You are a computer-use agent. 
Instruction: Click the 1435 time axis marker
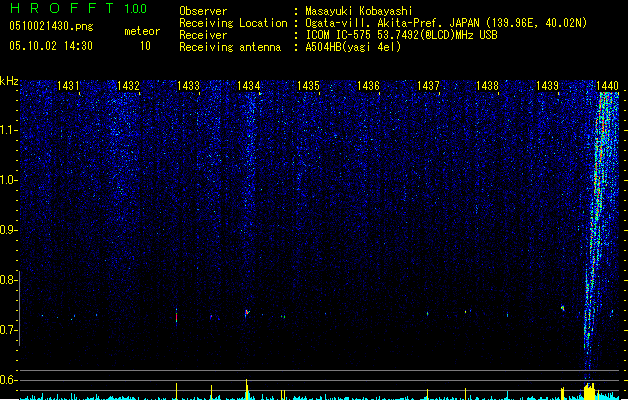click(308, 86)
